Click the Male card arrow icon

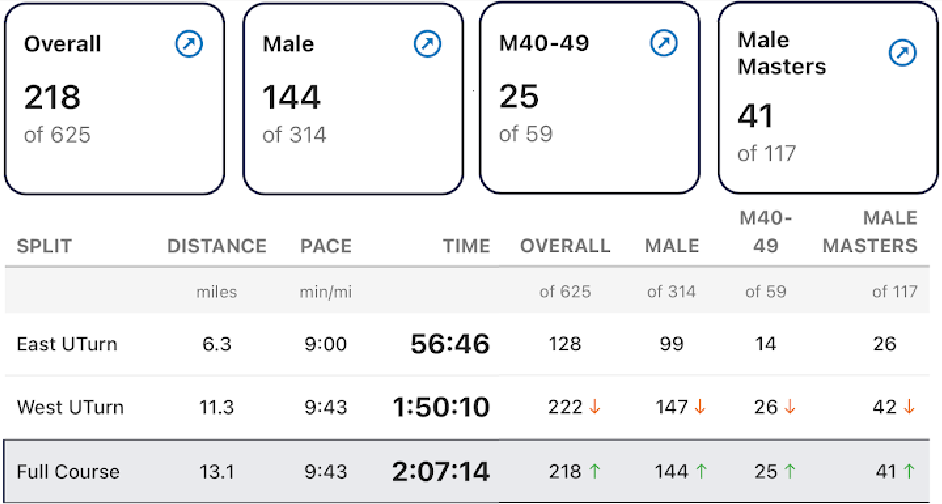pyautogui.click(x=427, y=44)
